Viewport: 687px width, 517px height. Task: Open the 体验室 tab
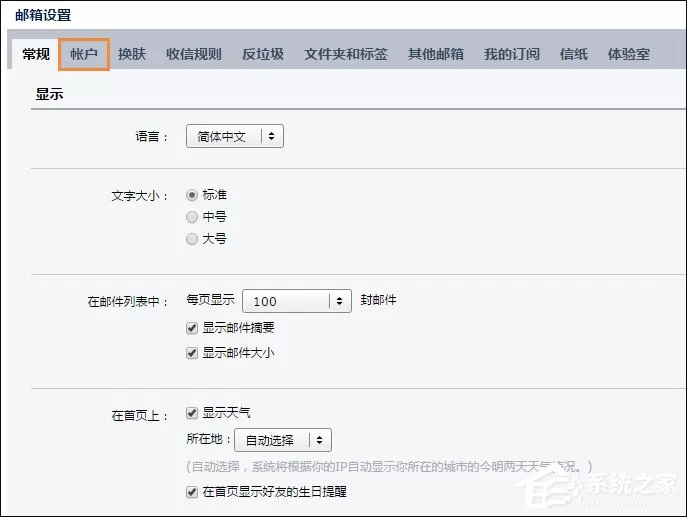tap(629, 54)
